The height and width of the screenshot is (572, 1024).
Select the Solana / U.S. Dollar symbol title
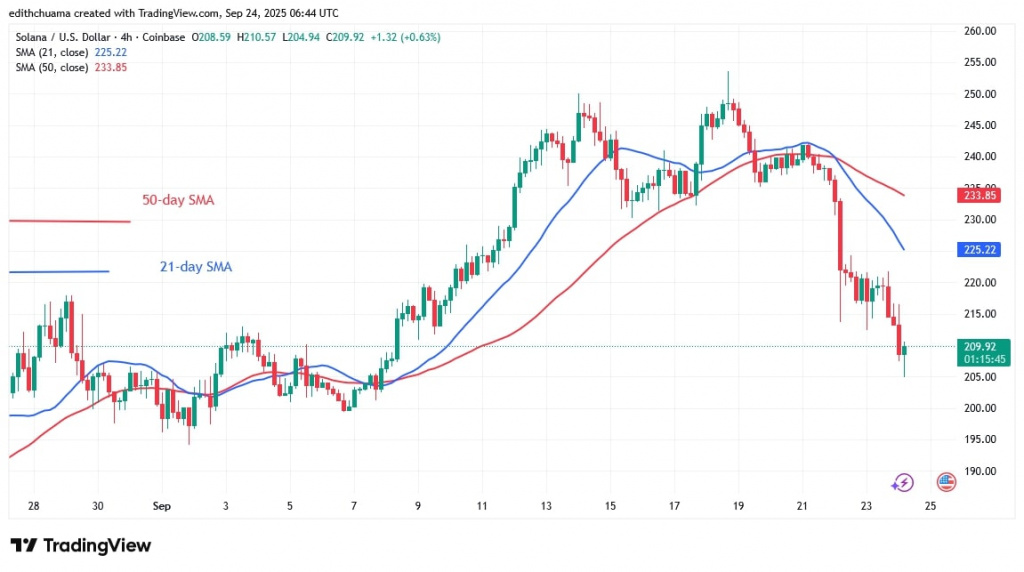coord(61,37)
